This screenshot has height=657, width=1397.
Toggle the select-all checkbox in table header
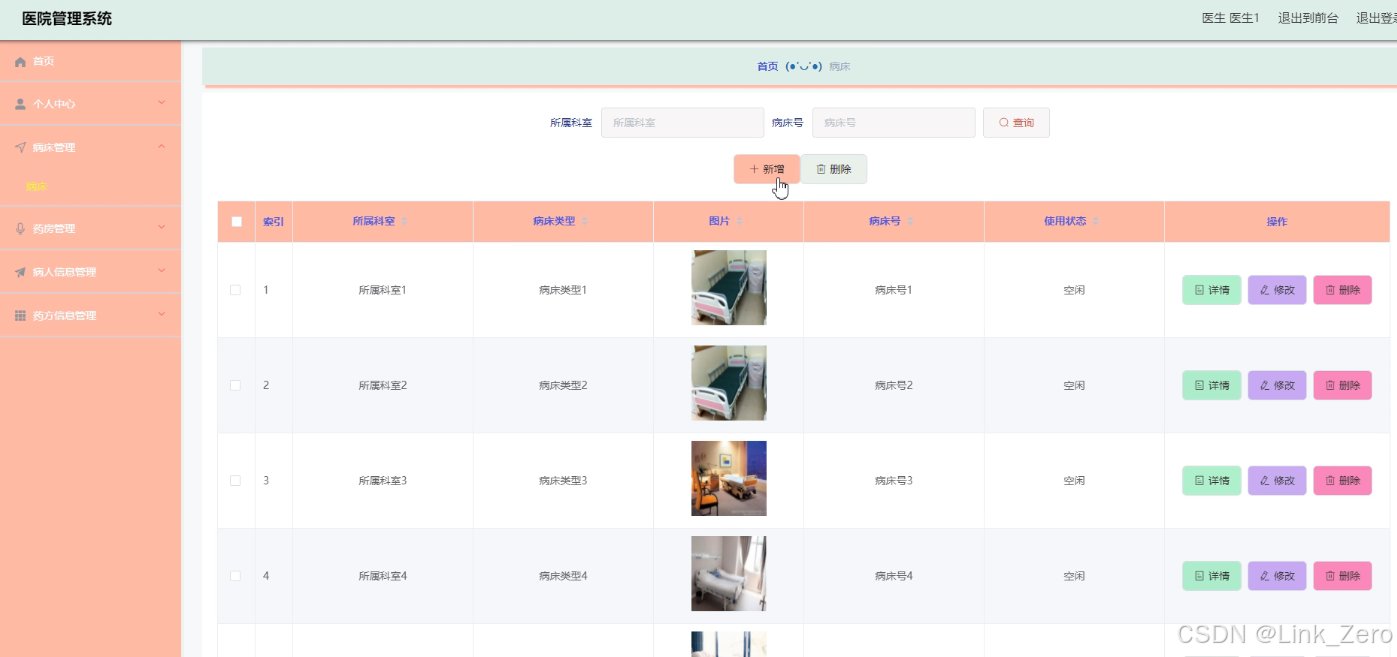(x=235, y=221)
